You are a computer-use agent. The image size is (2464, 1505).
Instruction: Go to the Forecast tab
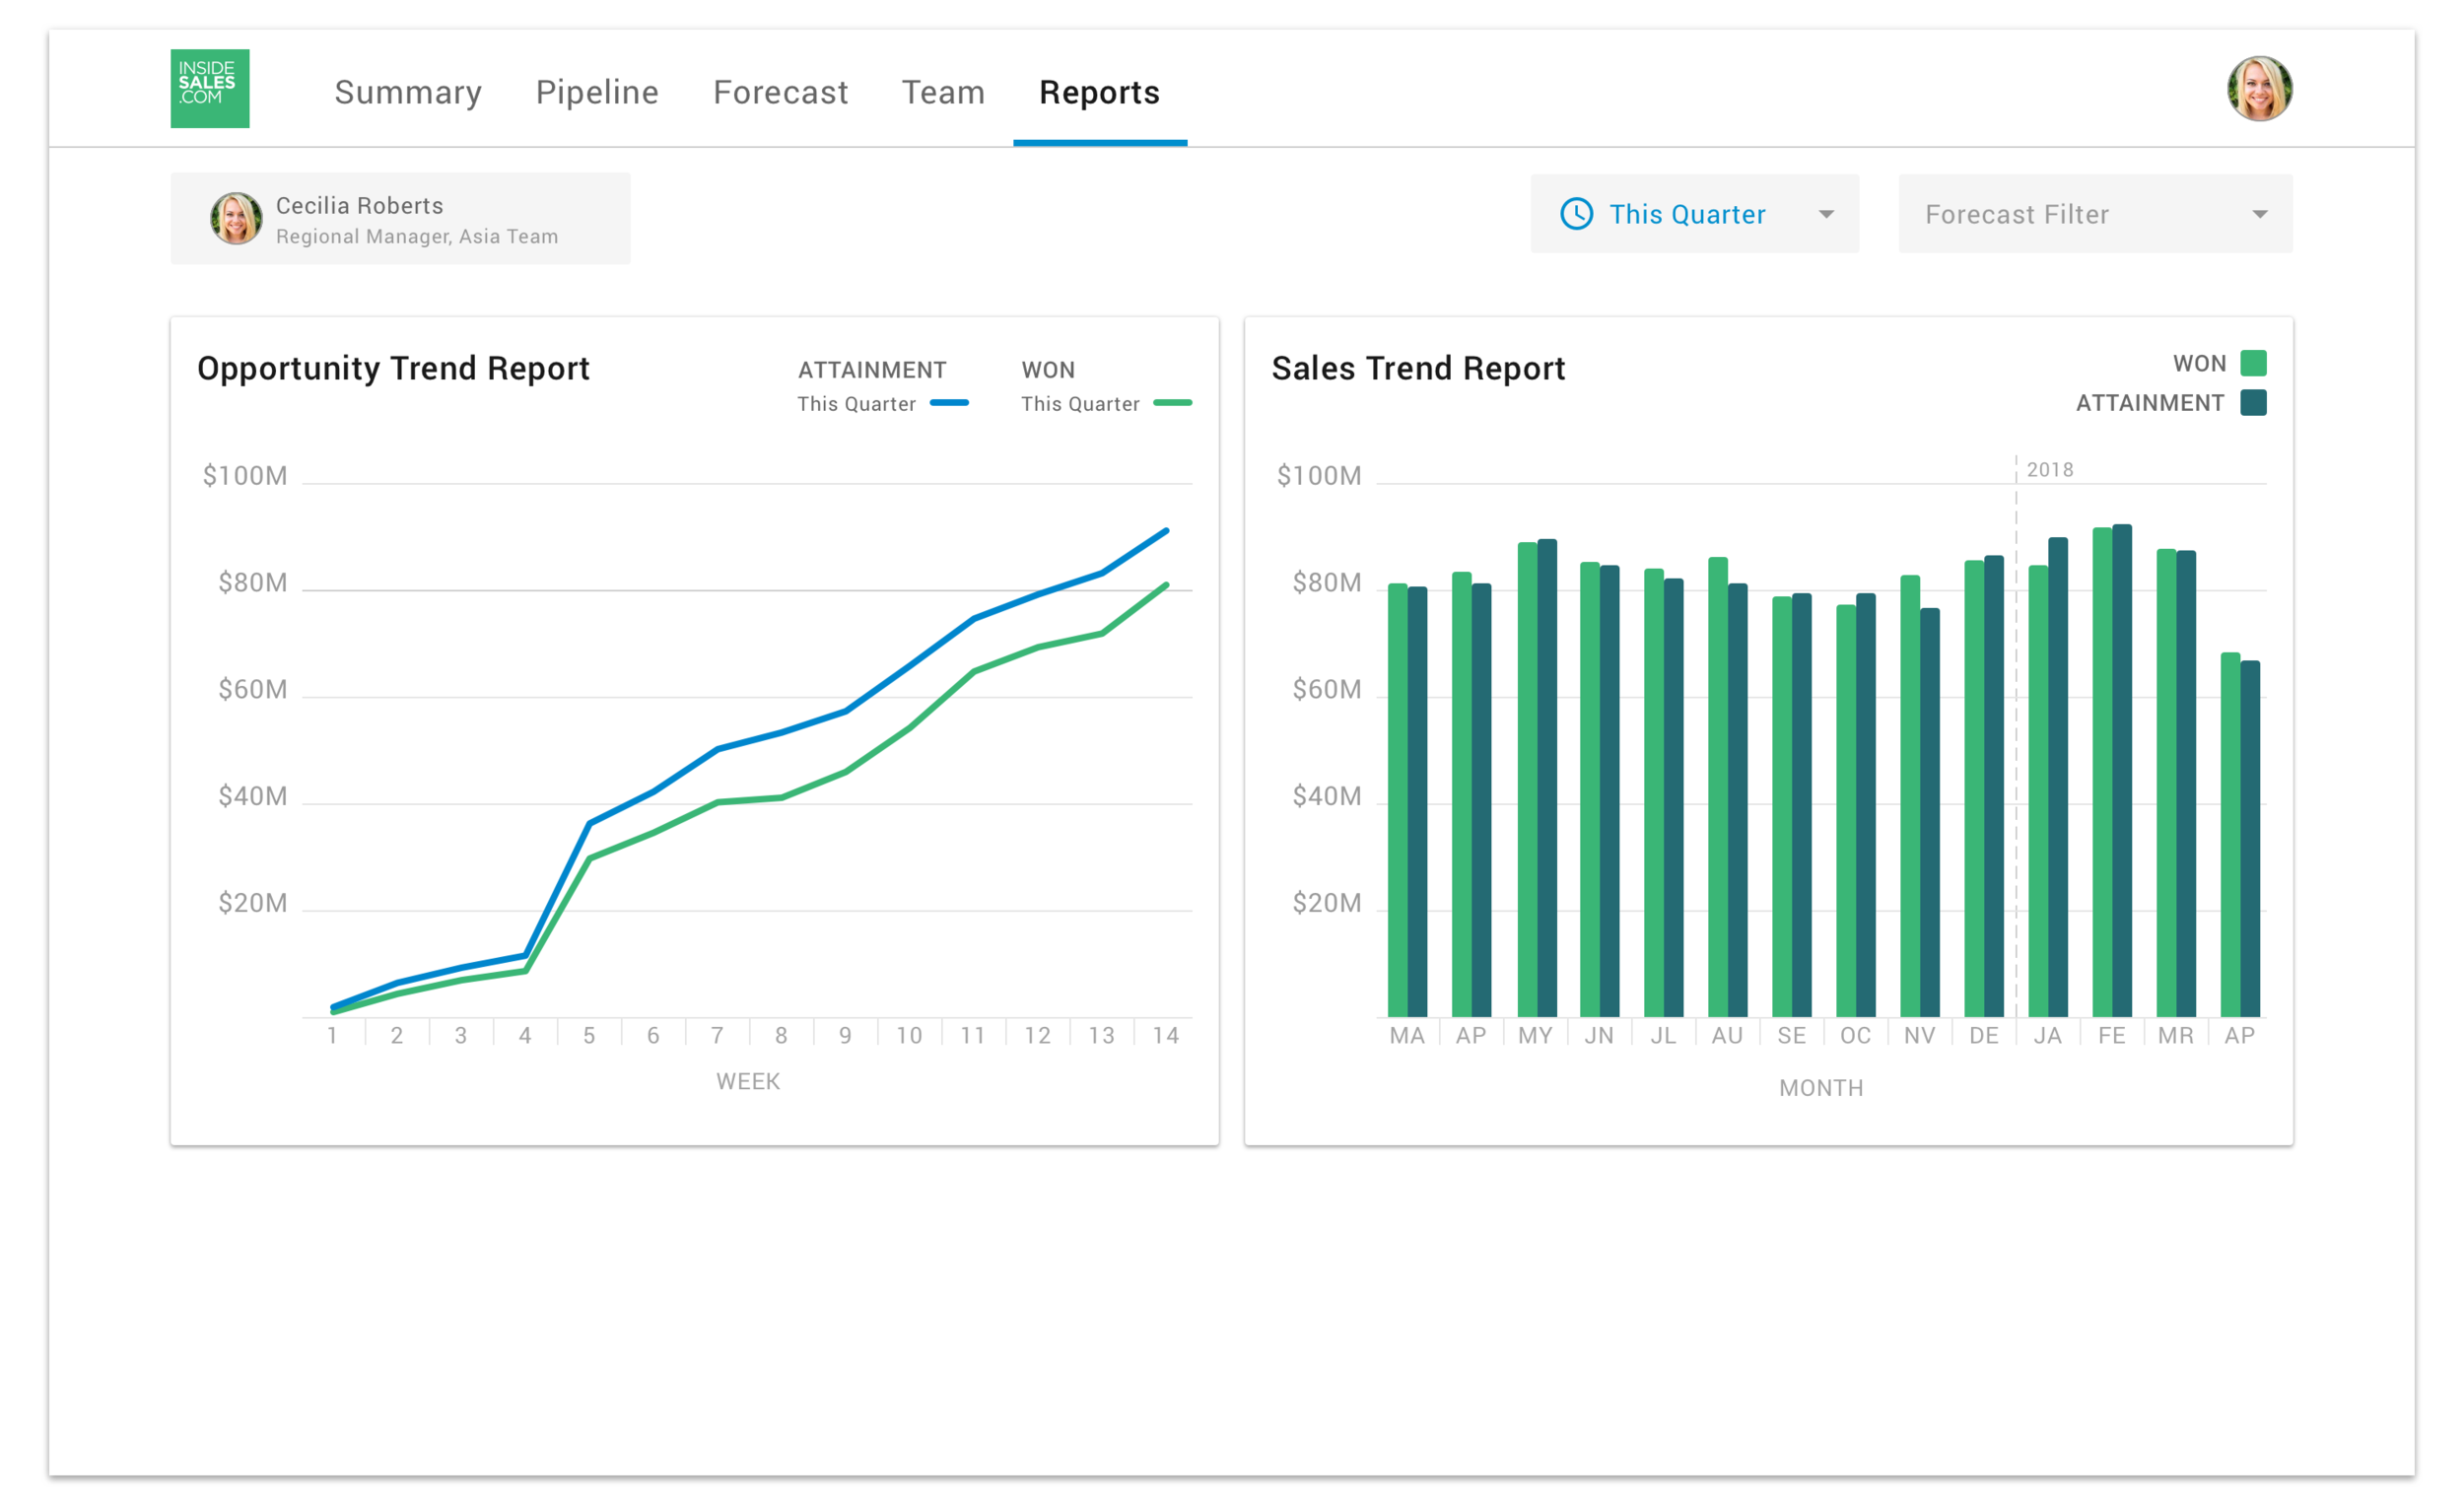(x=780, y=92)
